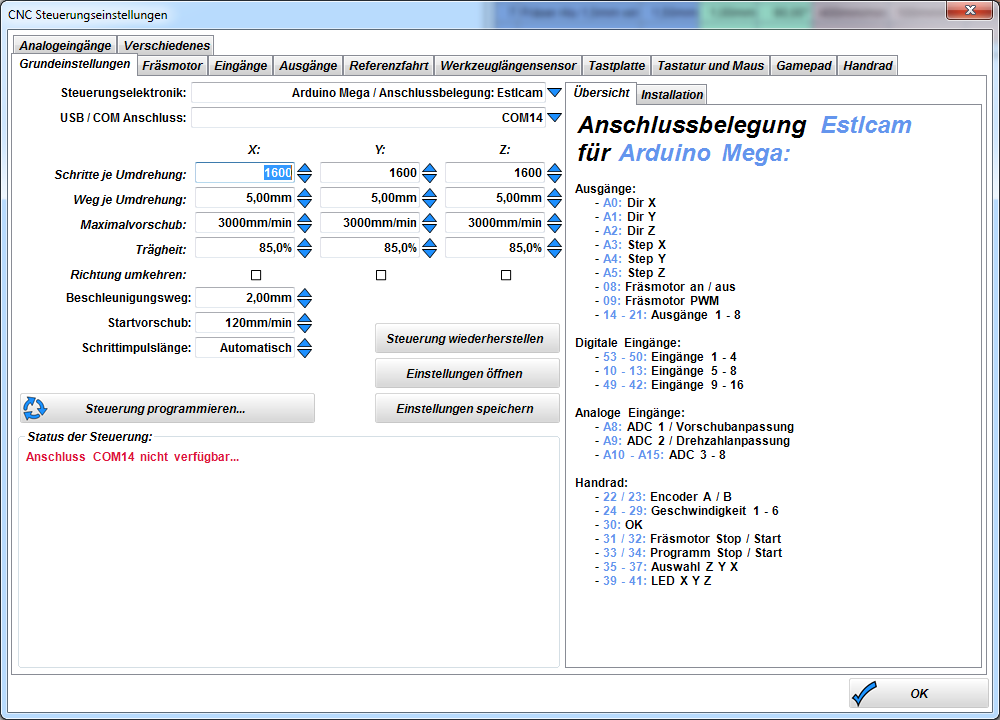Click the Startvorschub stepper arrows

(305, 323)
